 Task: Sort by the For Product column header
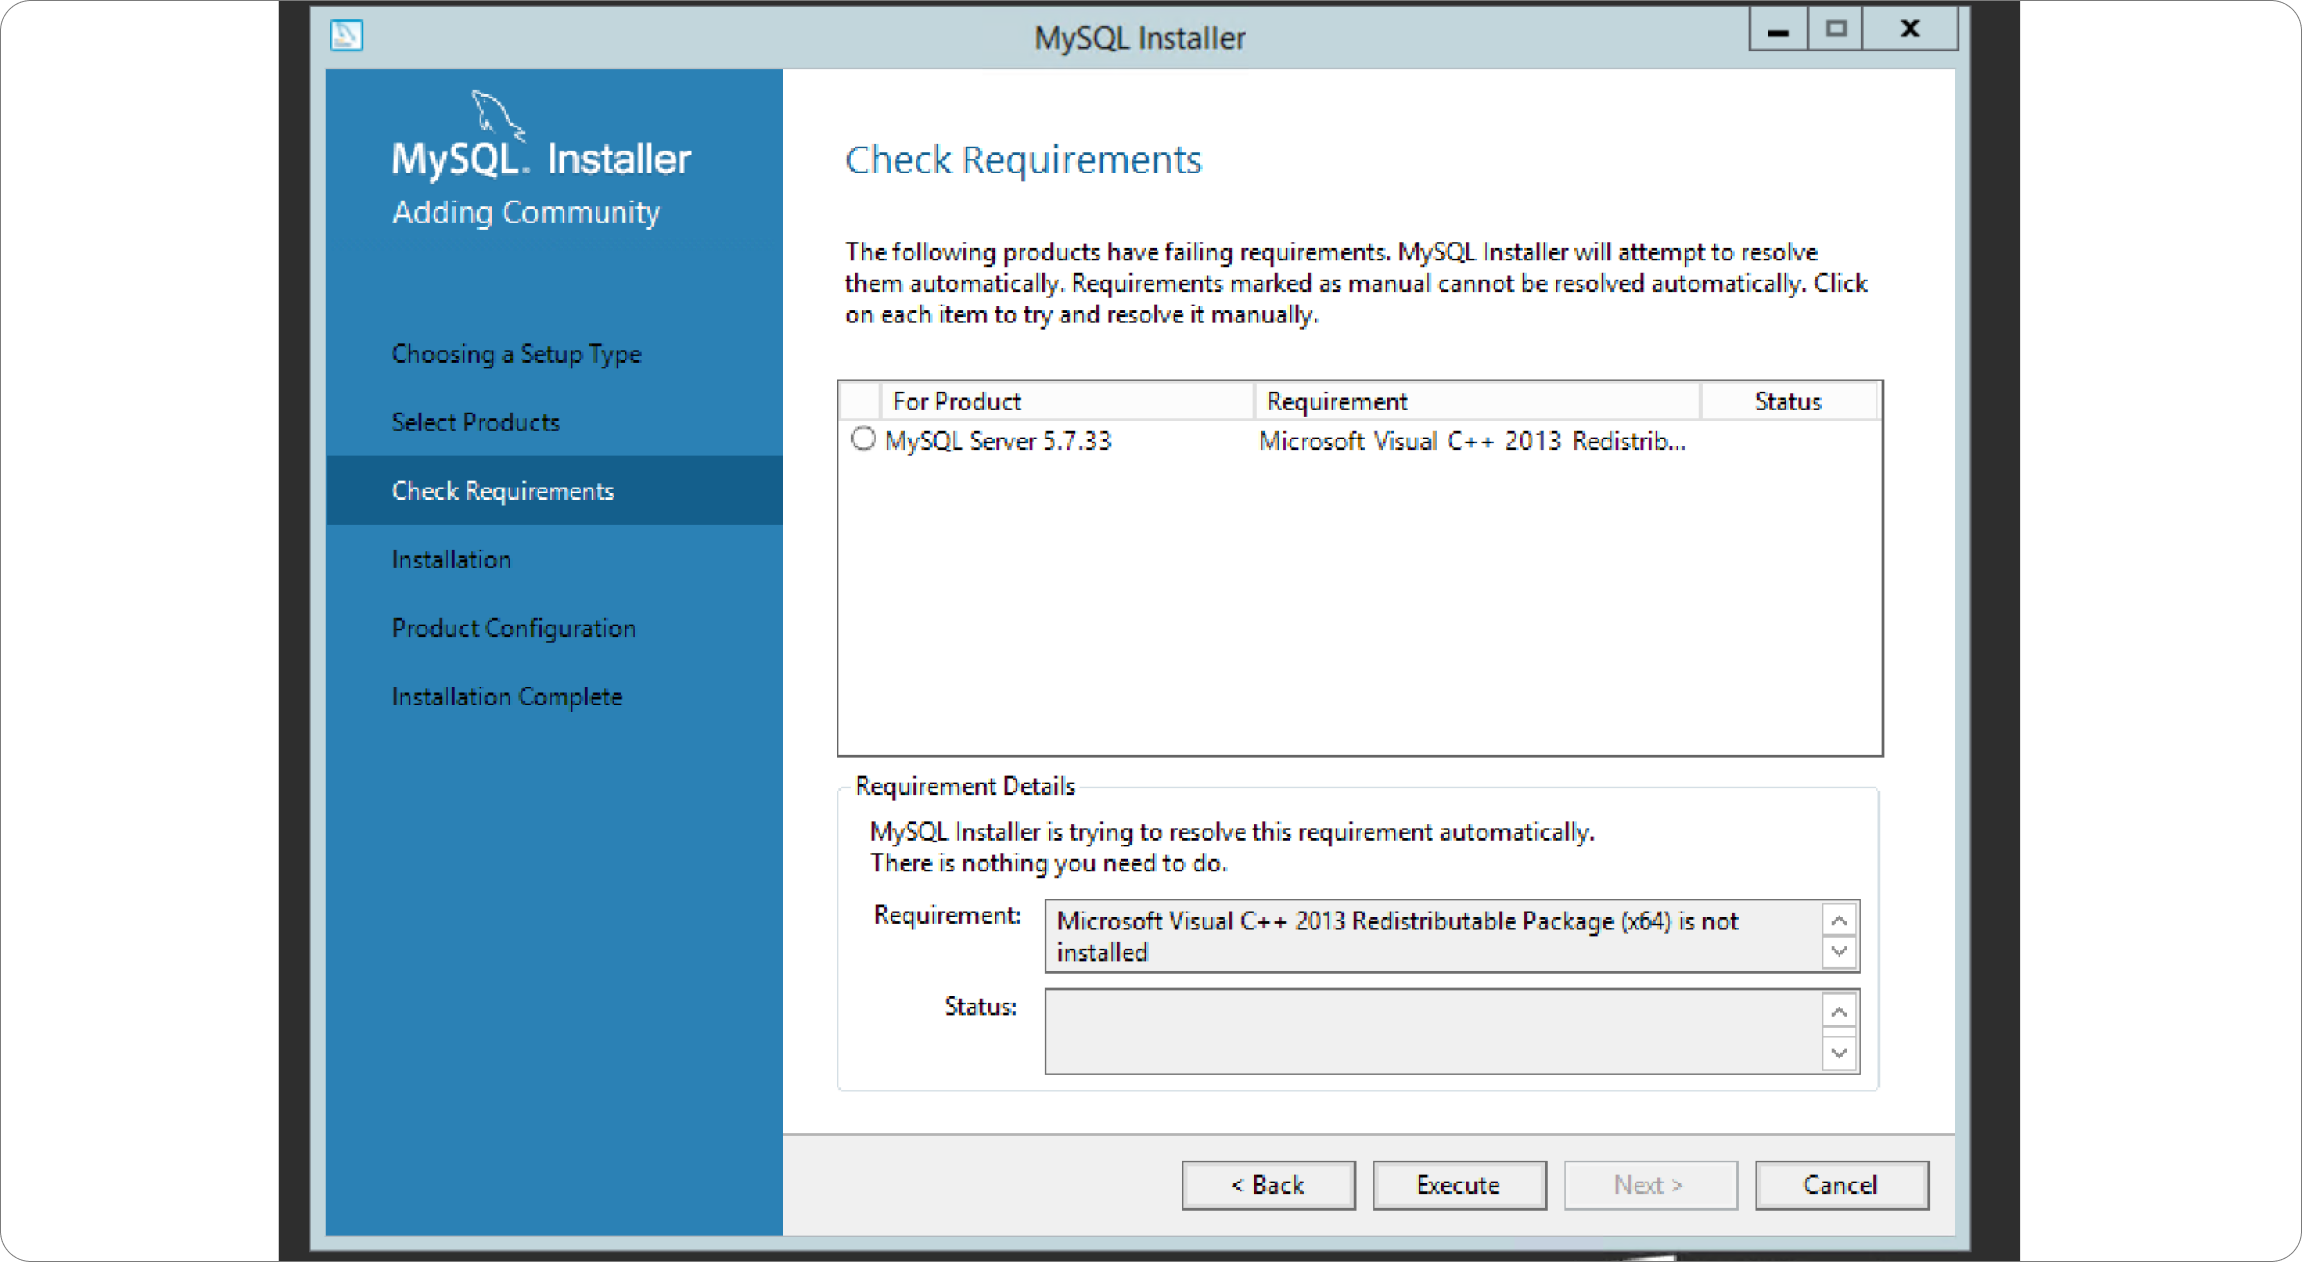point(1067,401)
